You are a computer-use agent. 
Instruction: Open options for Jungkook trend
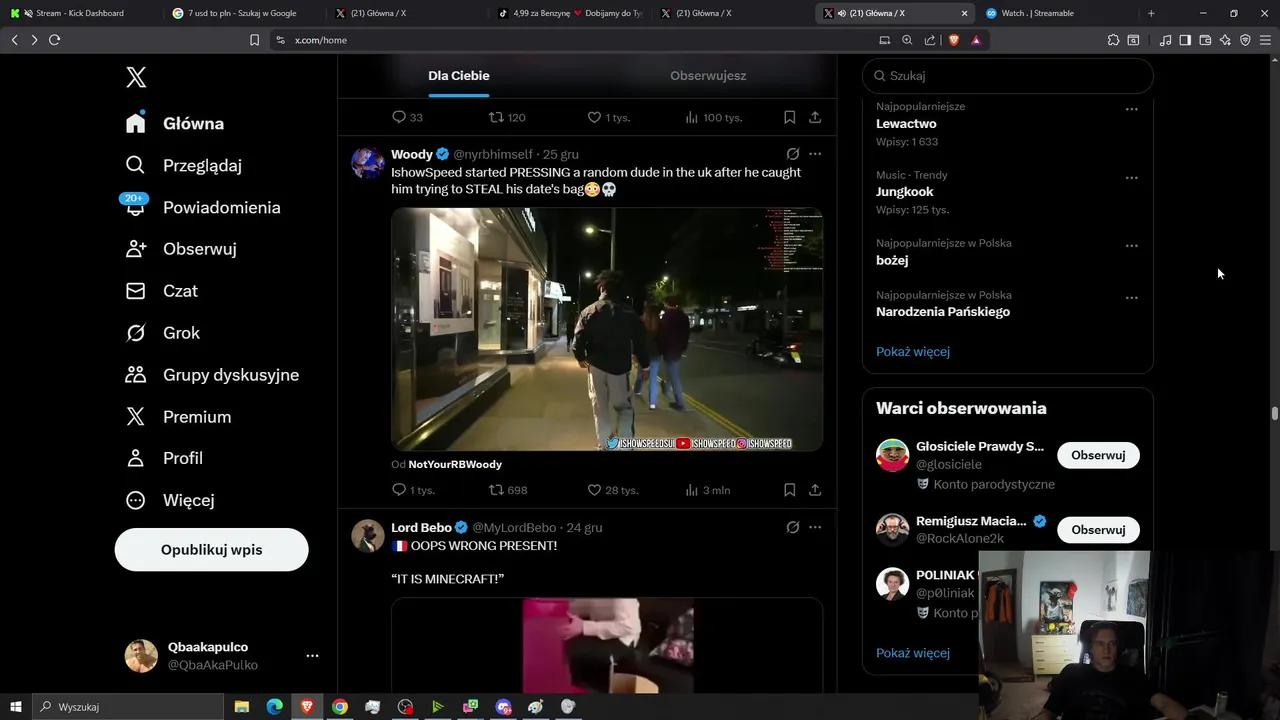1131,178
